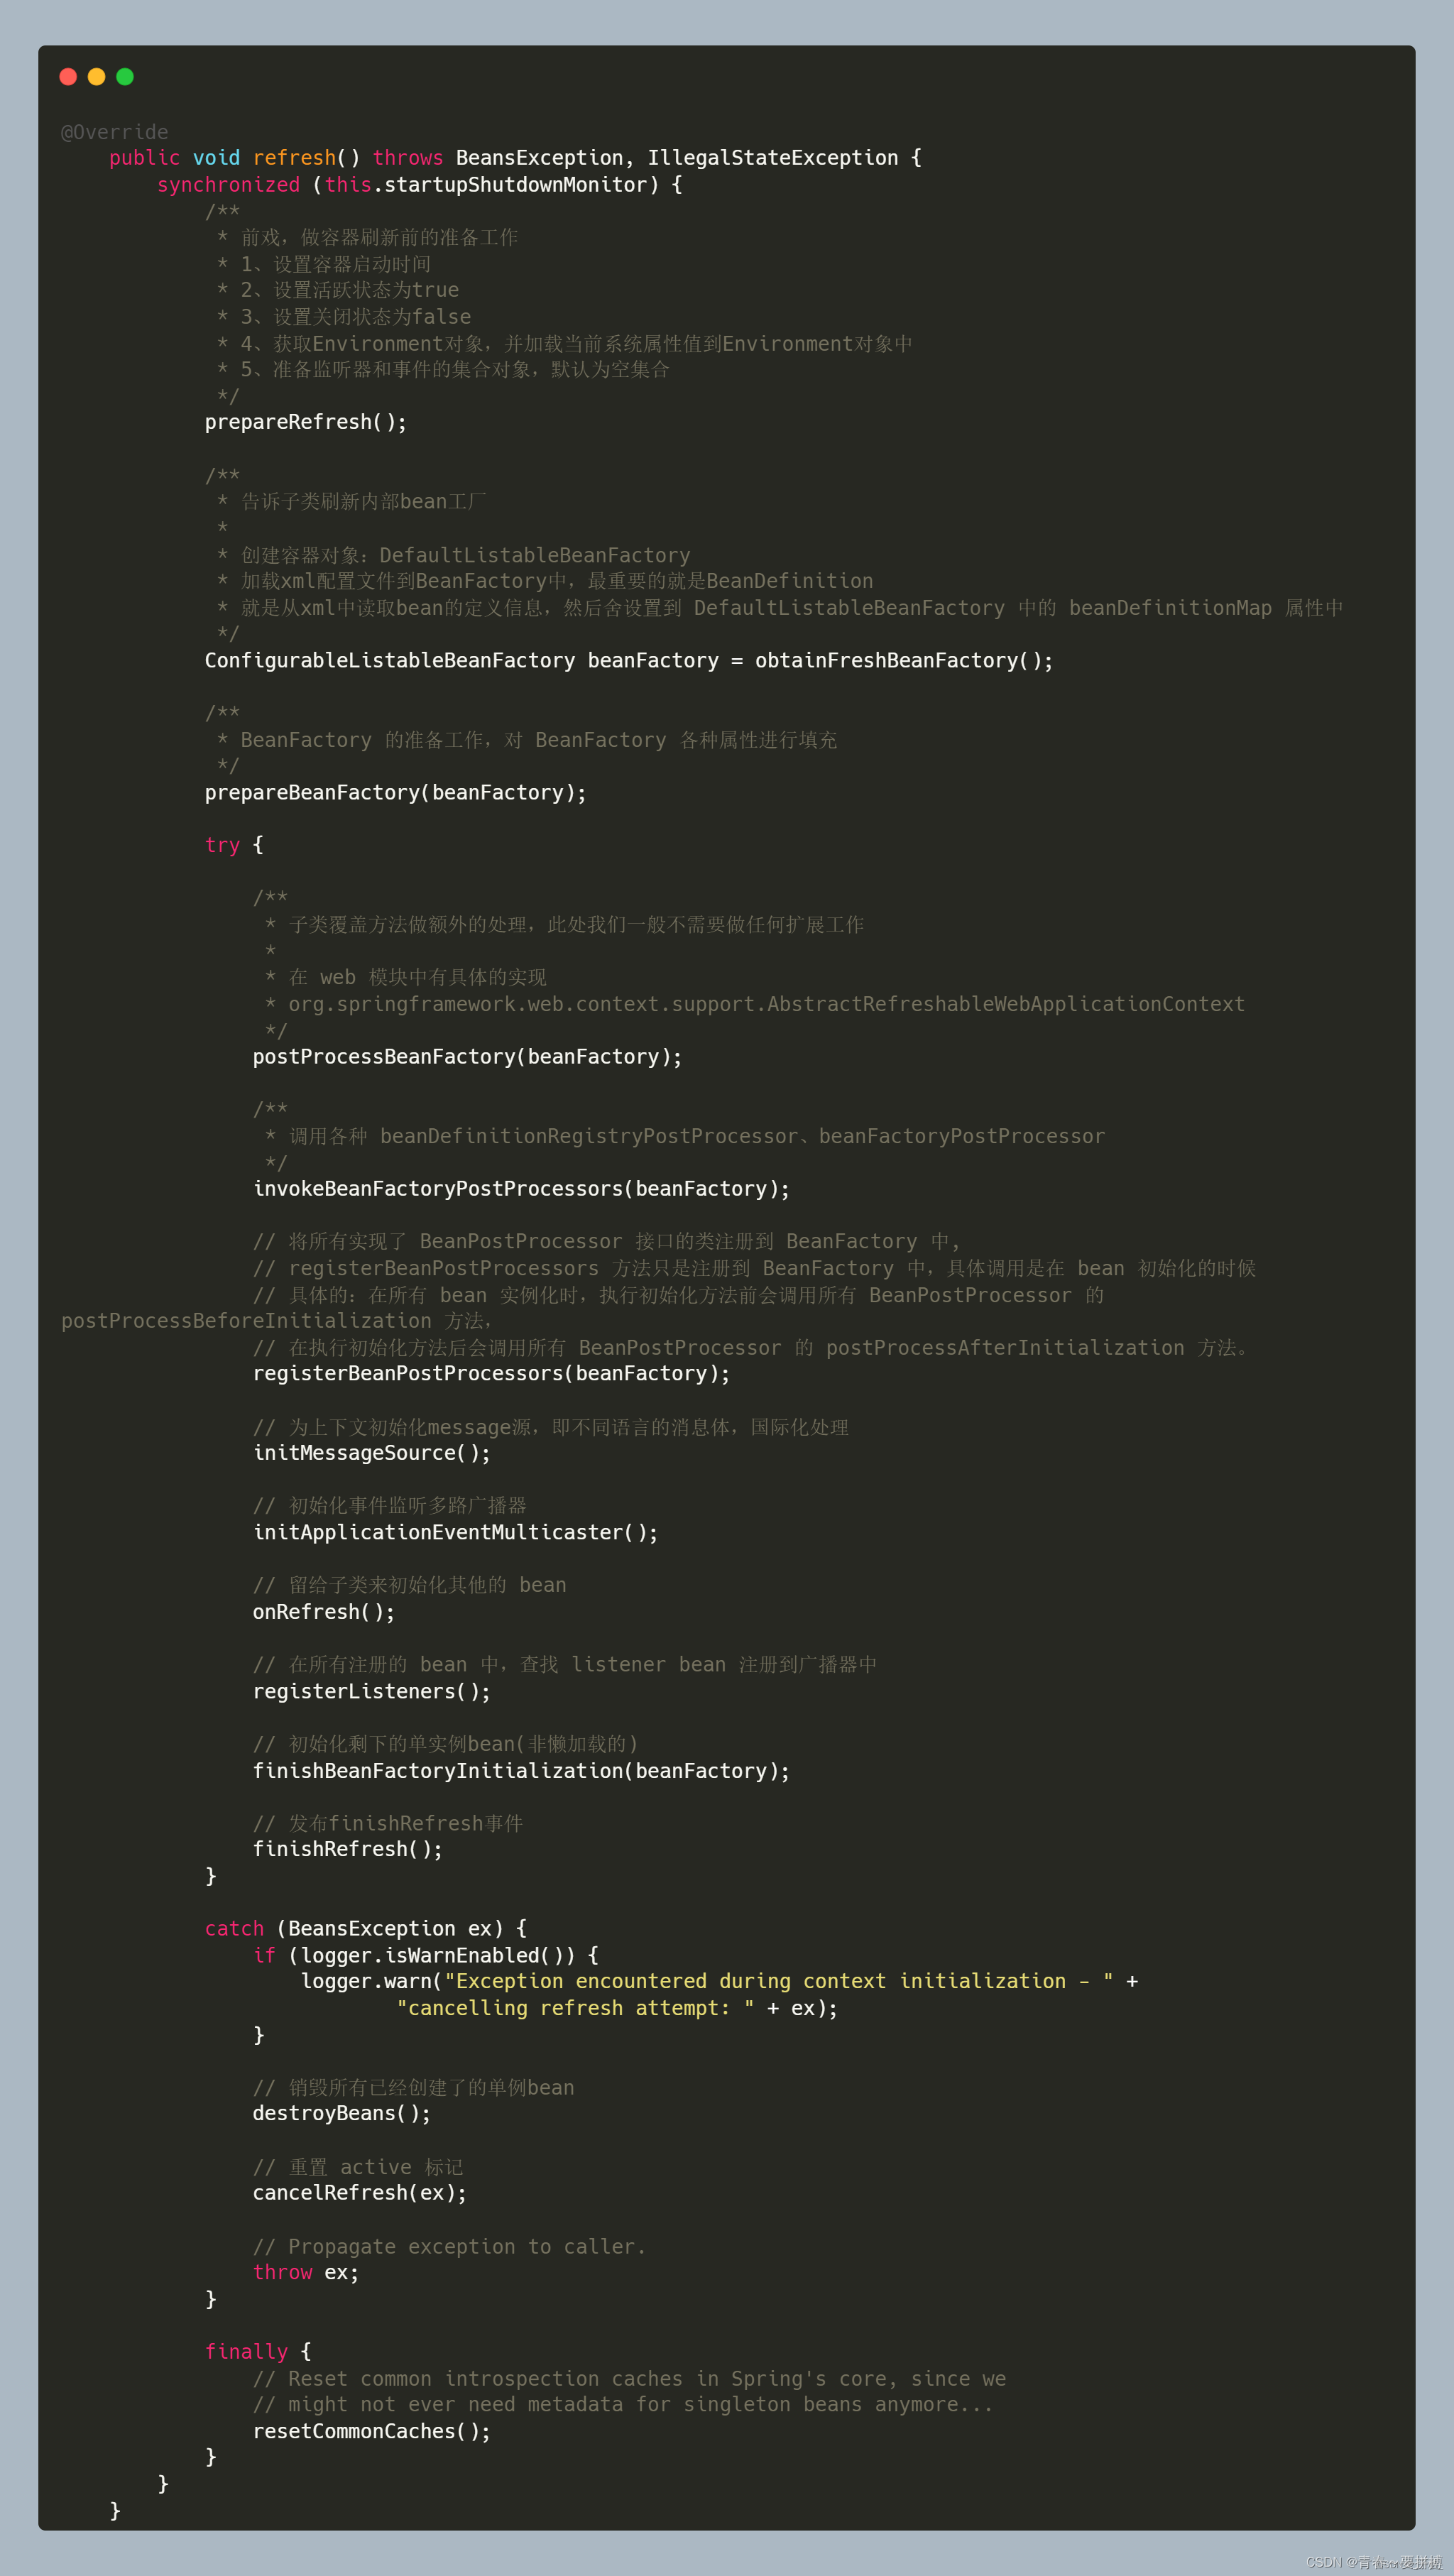Click the prepareRefresh() call

click(x=305, y=422)
